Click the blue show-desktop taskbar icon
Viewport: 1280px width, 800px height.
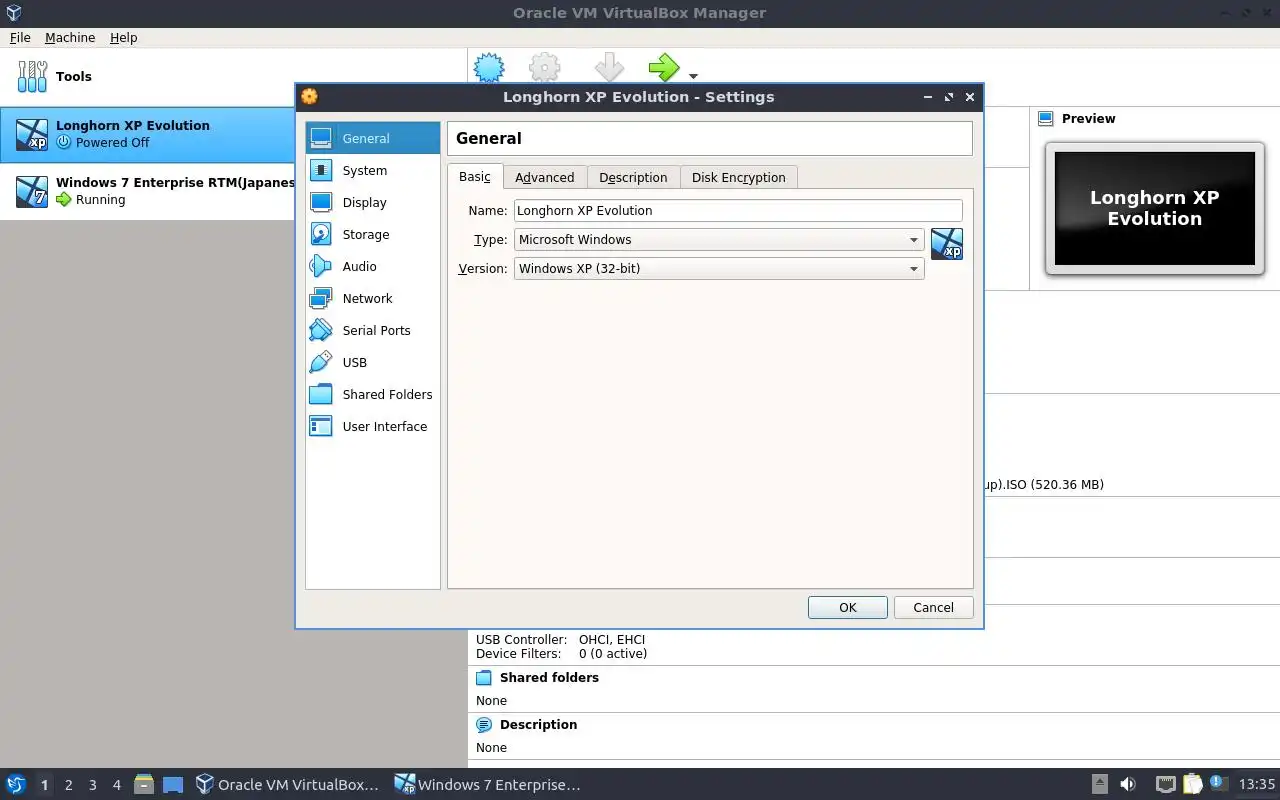[x=173, y=785]
